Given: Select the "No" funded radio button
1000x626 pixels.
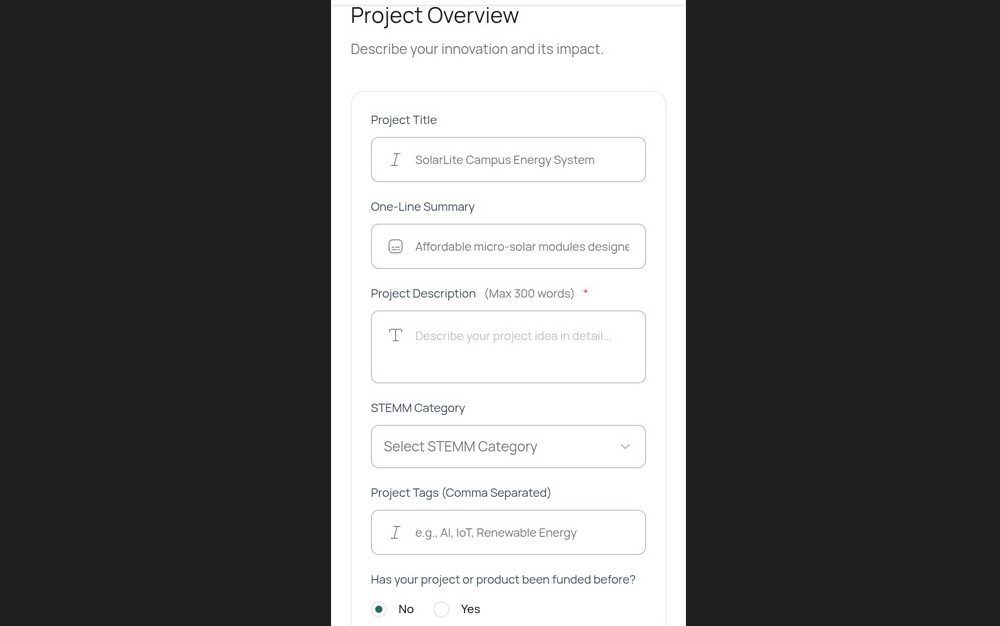Looking at the screenshot, I should tap(379, 609).
